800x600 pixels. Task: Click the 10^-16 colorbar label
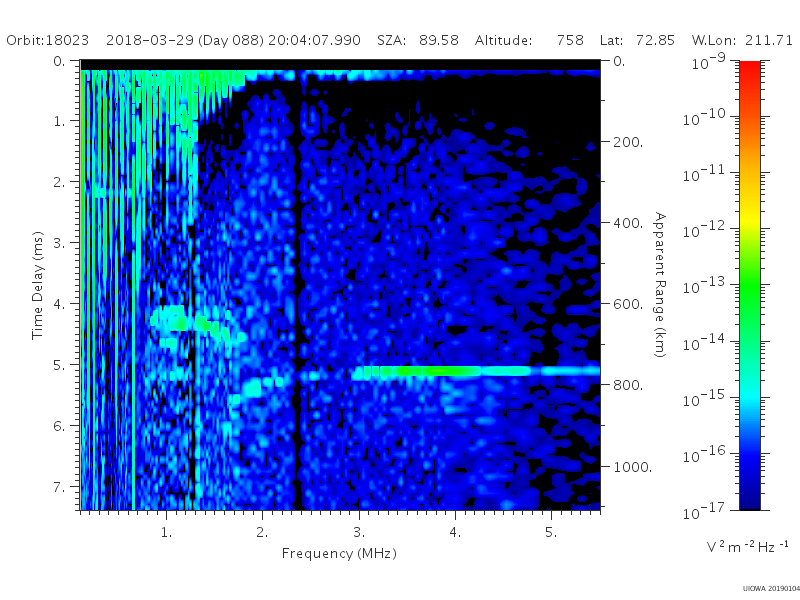[704, 455]
